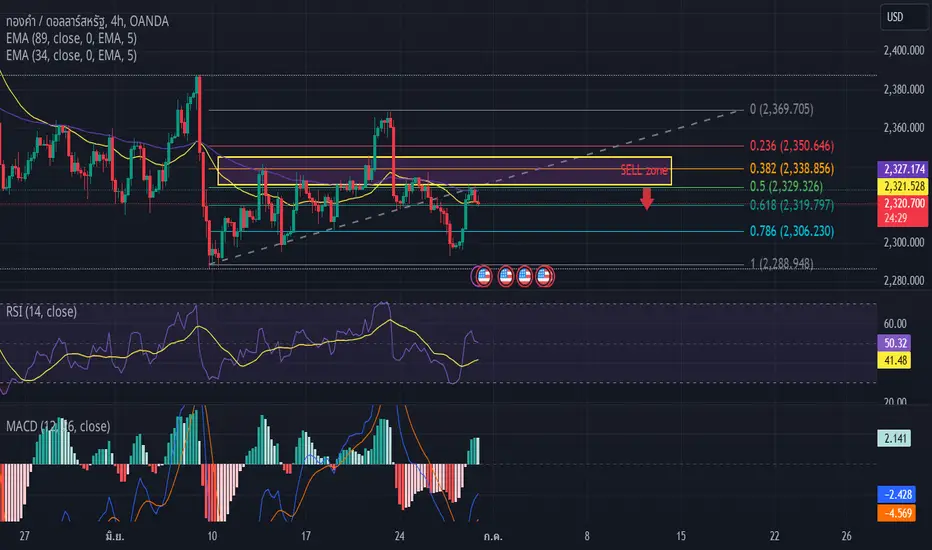The image size is (932, 550).
Task: Open the rightmost US flag economic event icon
Action: 544,276
